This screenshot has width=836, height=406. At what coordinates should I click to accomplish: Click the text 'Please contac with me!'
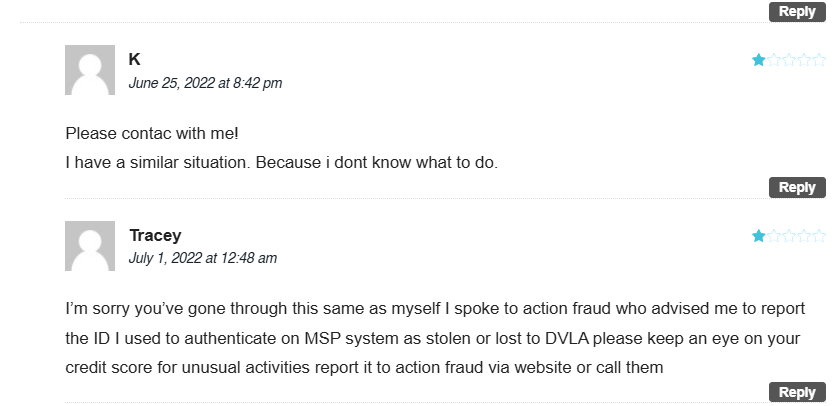coord(152,133)
